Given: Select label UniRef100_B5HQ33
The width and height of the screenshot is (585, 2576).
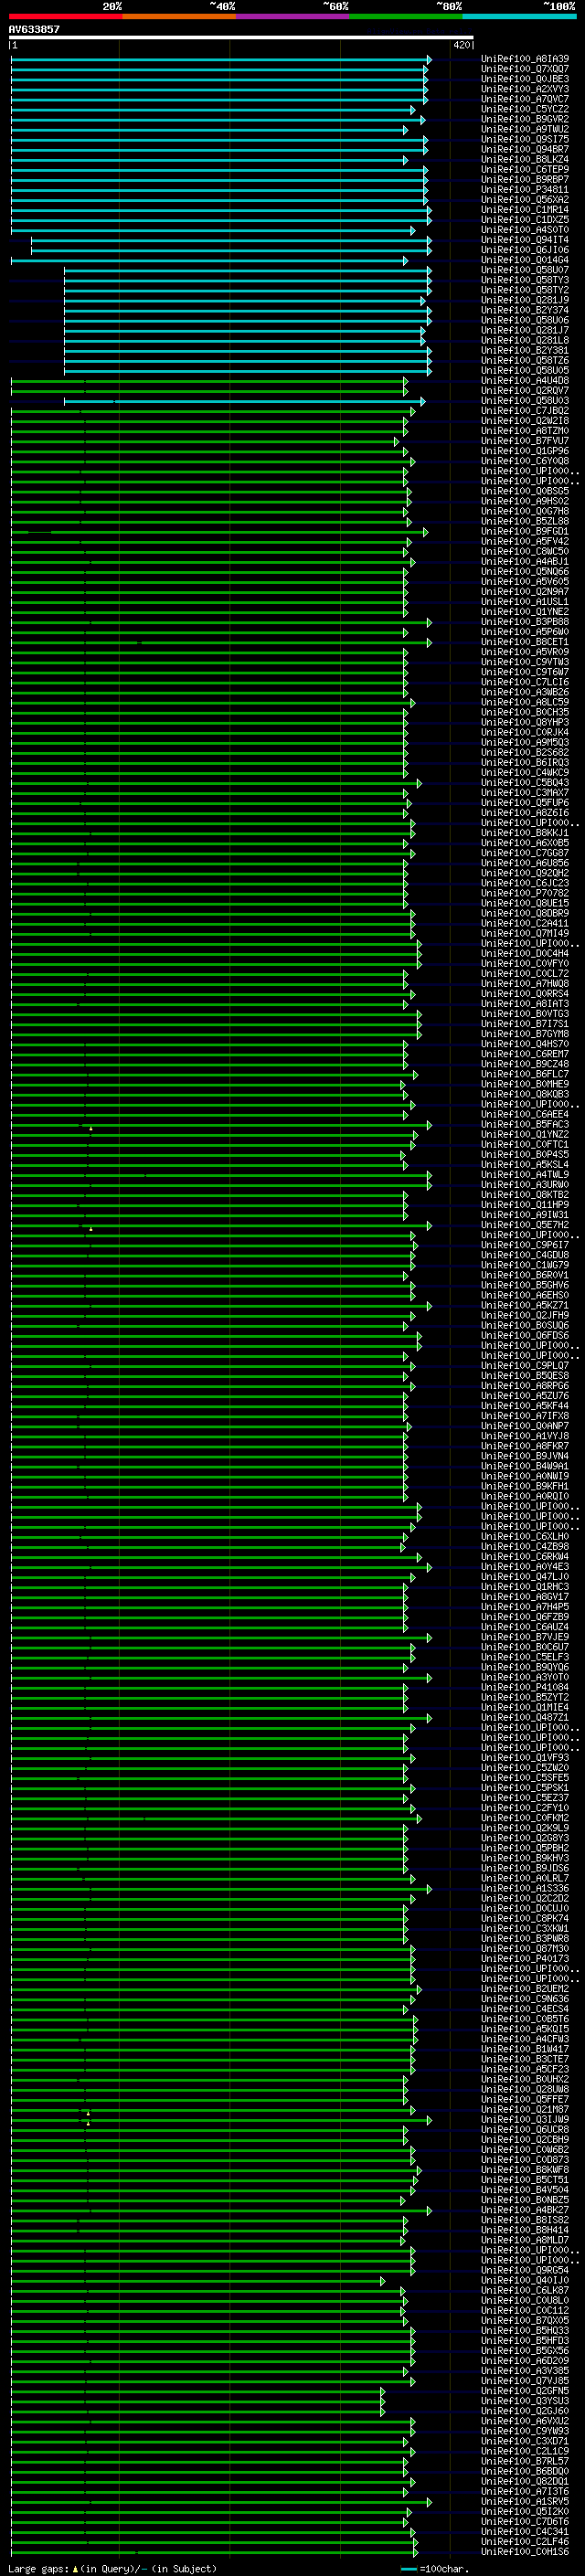Looking at the screenshot, I should point(525,2330).
